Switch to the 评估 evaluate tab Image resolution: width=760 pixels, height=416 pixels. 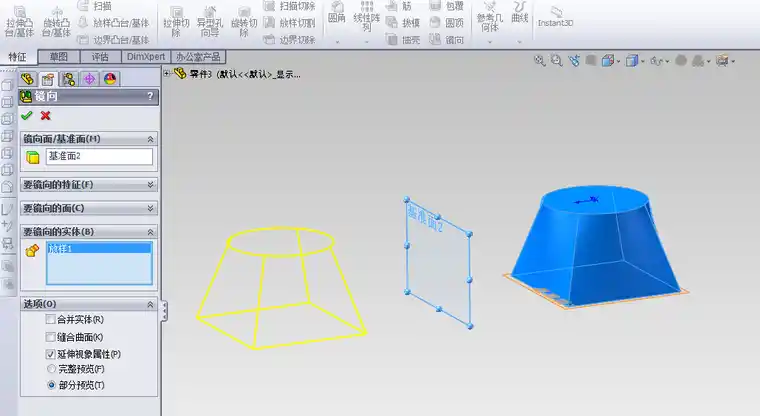[100, 57]
